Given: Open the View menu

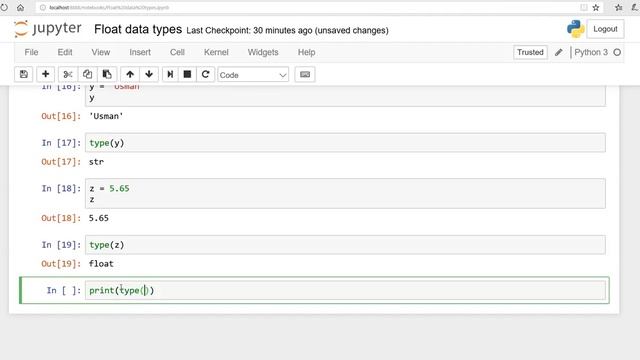Looking at the screenshot, I should [x=101, y=52].
